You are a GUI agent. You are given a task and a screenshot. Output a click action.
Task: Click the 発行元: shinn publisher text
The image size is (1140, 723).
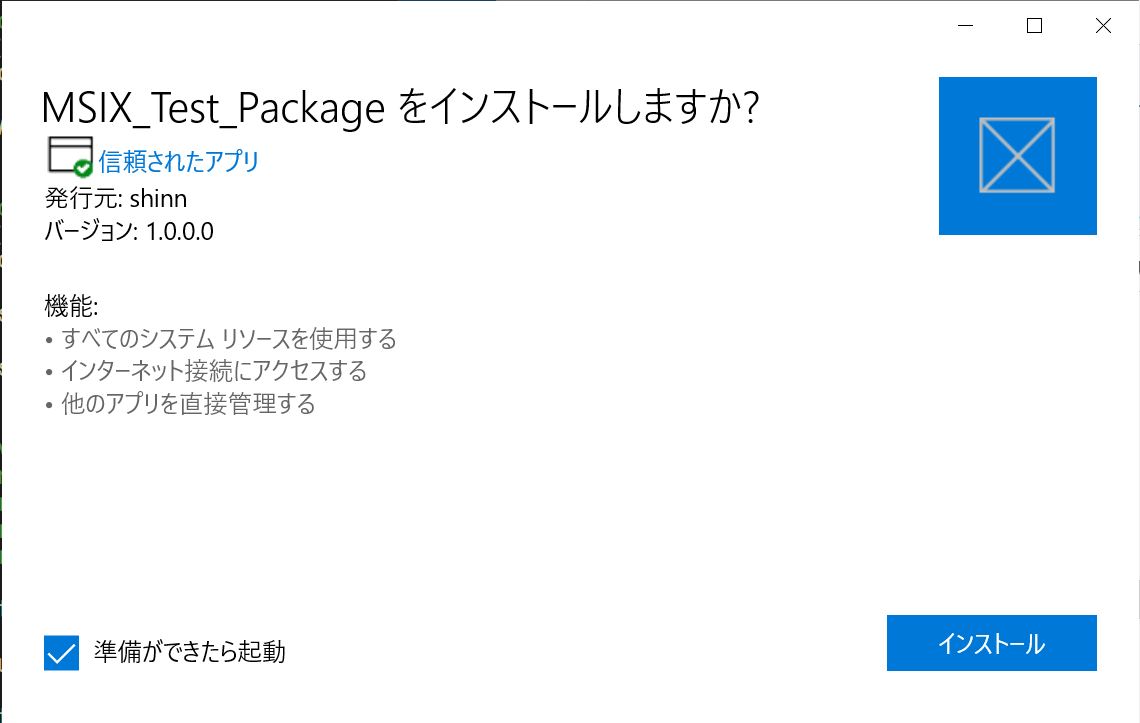113,198
